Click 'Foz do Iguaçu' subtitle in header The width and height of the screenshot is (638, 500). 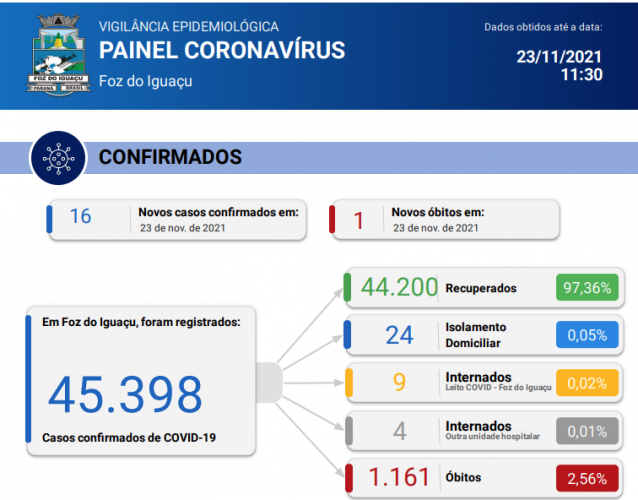(146, 81)
